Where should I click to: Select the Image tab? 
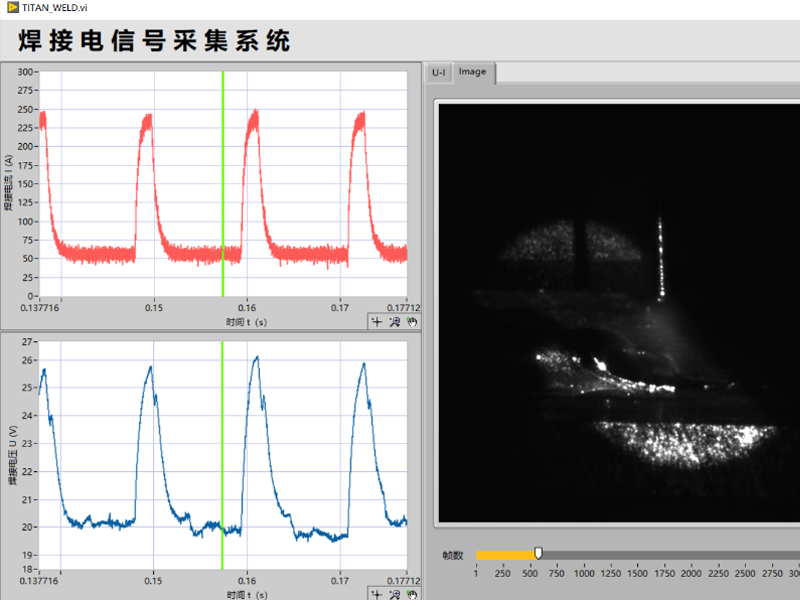click(472, 72)
